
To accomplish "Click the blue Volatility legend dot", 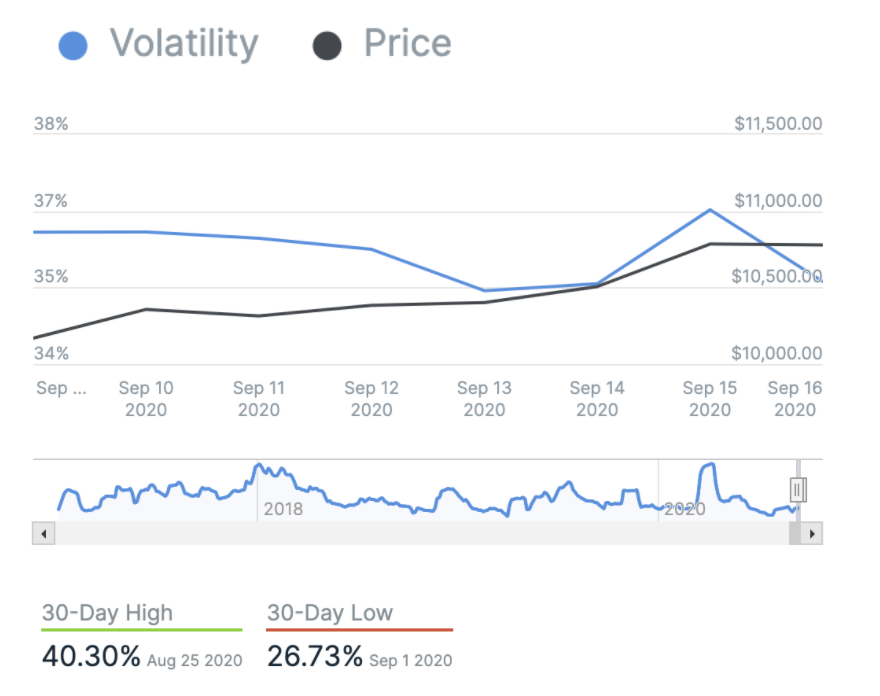I will pyautogui.click(x=73, y=45).
